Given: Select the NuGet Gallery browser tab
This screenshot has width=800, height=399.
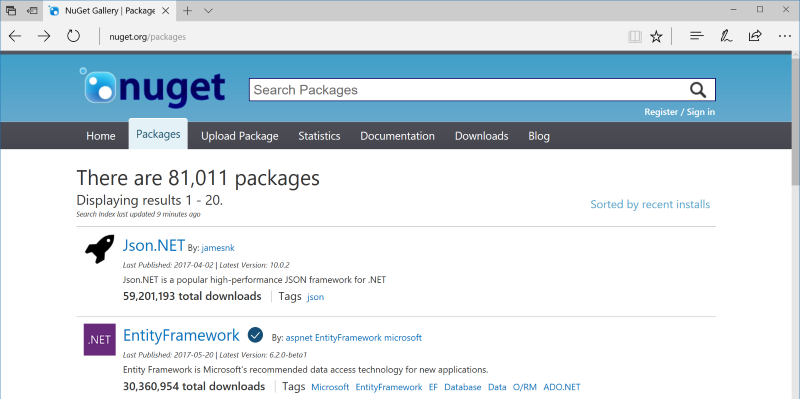Looking at the screenshot, I should click(110, 10).
